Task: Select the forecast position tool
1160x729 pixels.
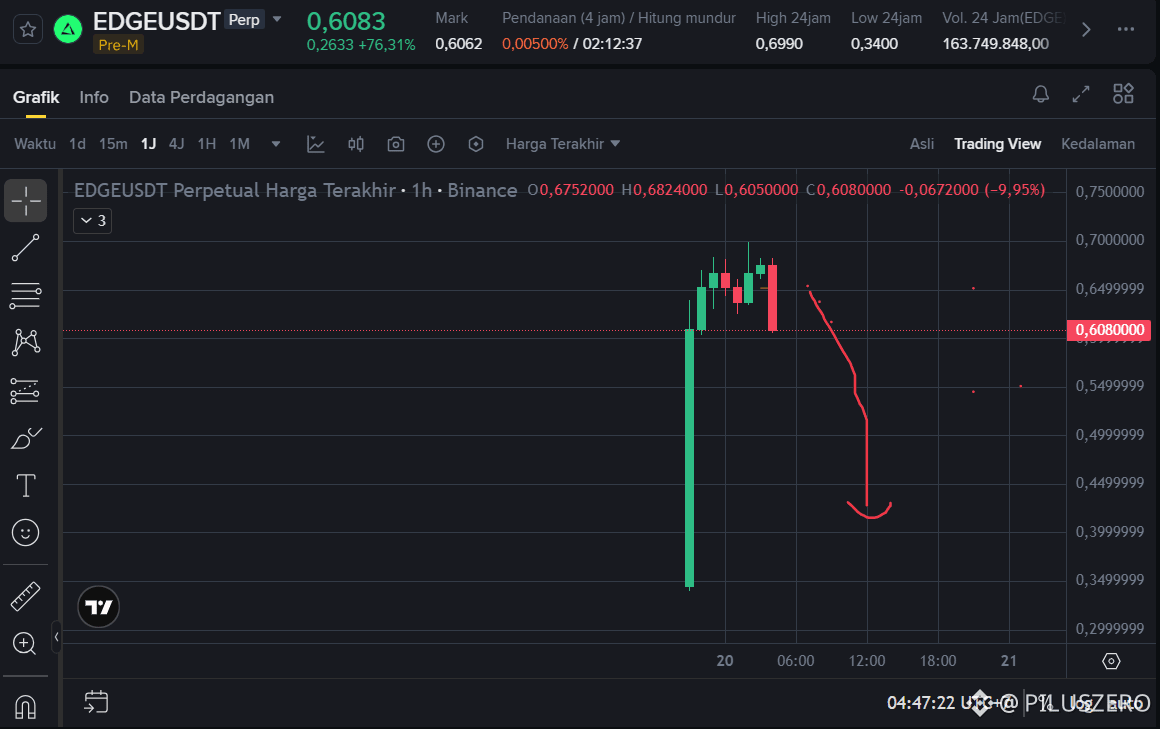Action: 26,391
